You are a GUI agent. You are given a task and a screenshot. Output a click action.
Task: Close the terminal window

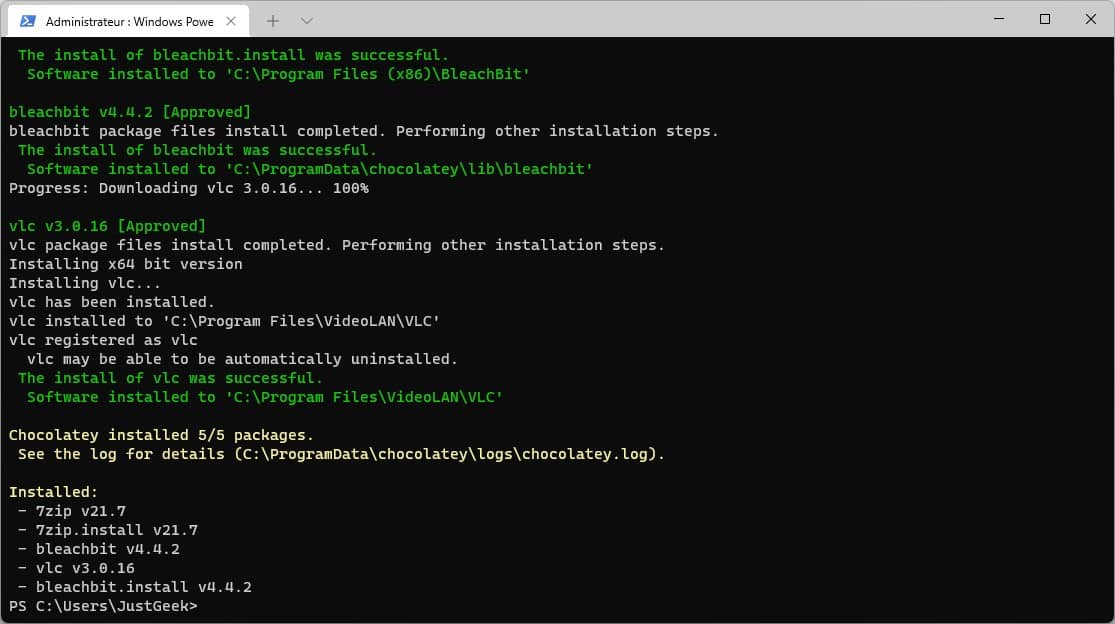(1091, 19)
